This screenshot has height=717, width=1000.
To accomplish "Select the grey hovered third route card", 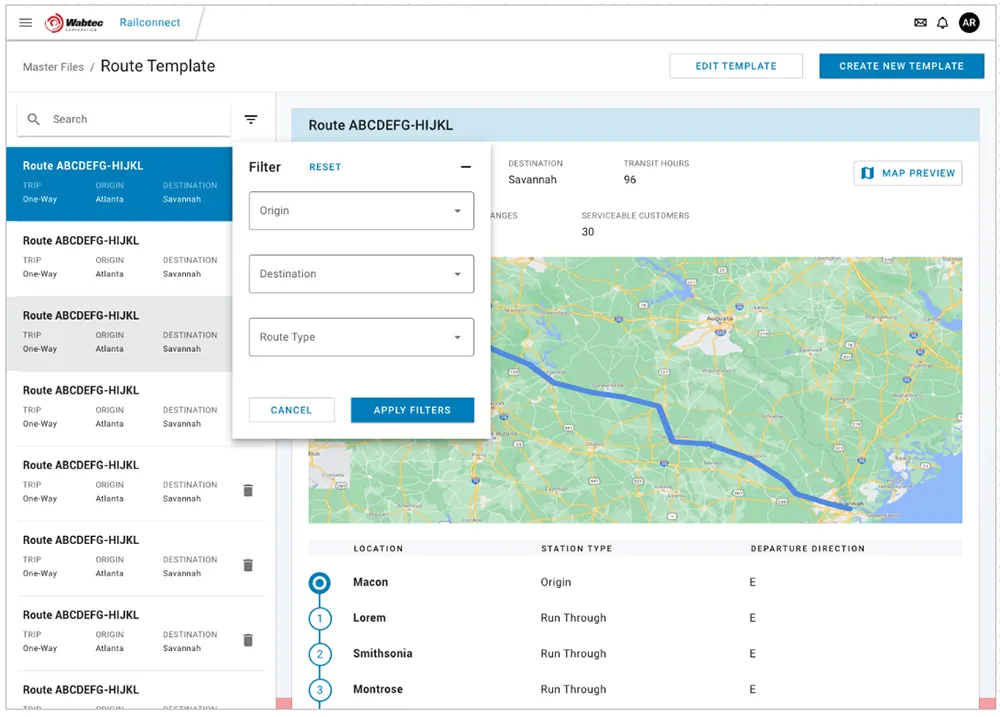I will [119, 333].
